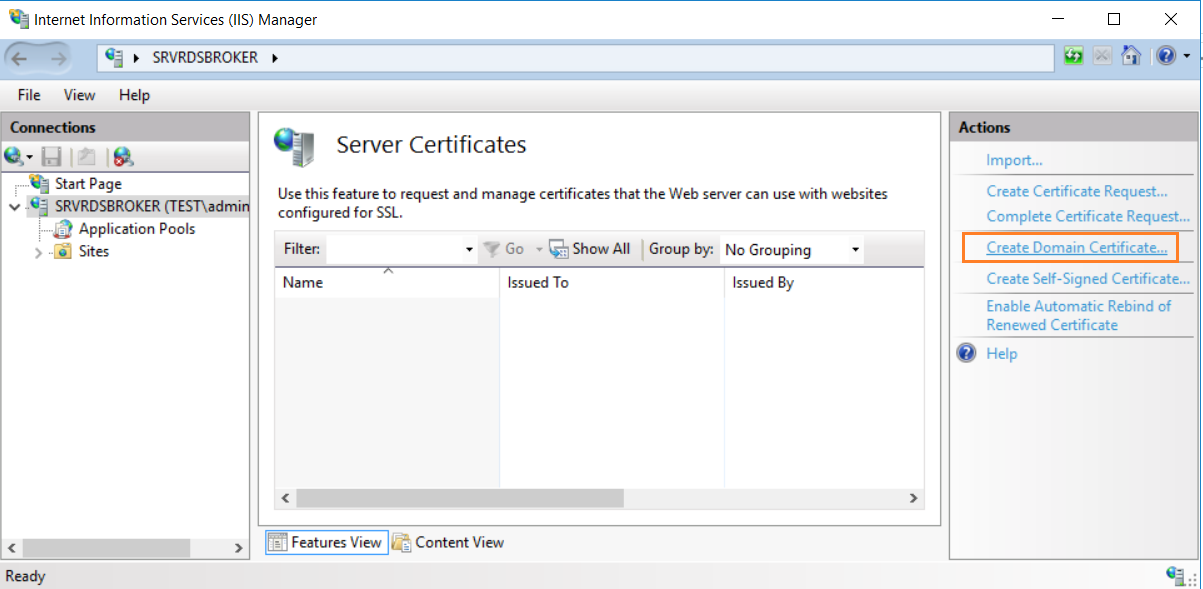
Task: Click the server icon in the address bar
Action: [x=115, y=57]
